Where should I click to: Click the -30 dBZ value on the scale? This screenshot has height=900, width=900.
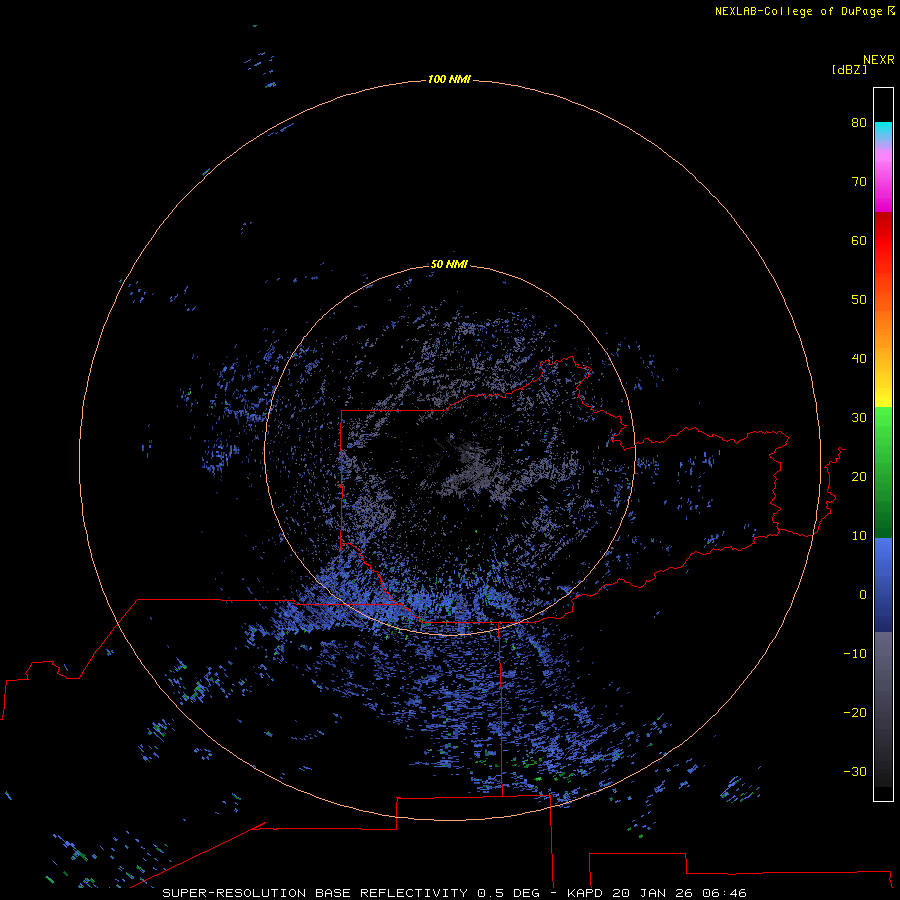pyautogui.click(x=855, y=771)
